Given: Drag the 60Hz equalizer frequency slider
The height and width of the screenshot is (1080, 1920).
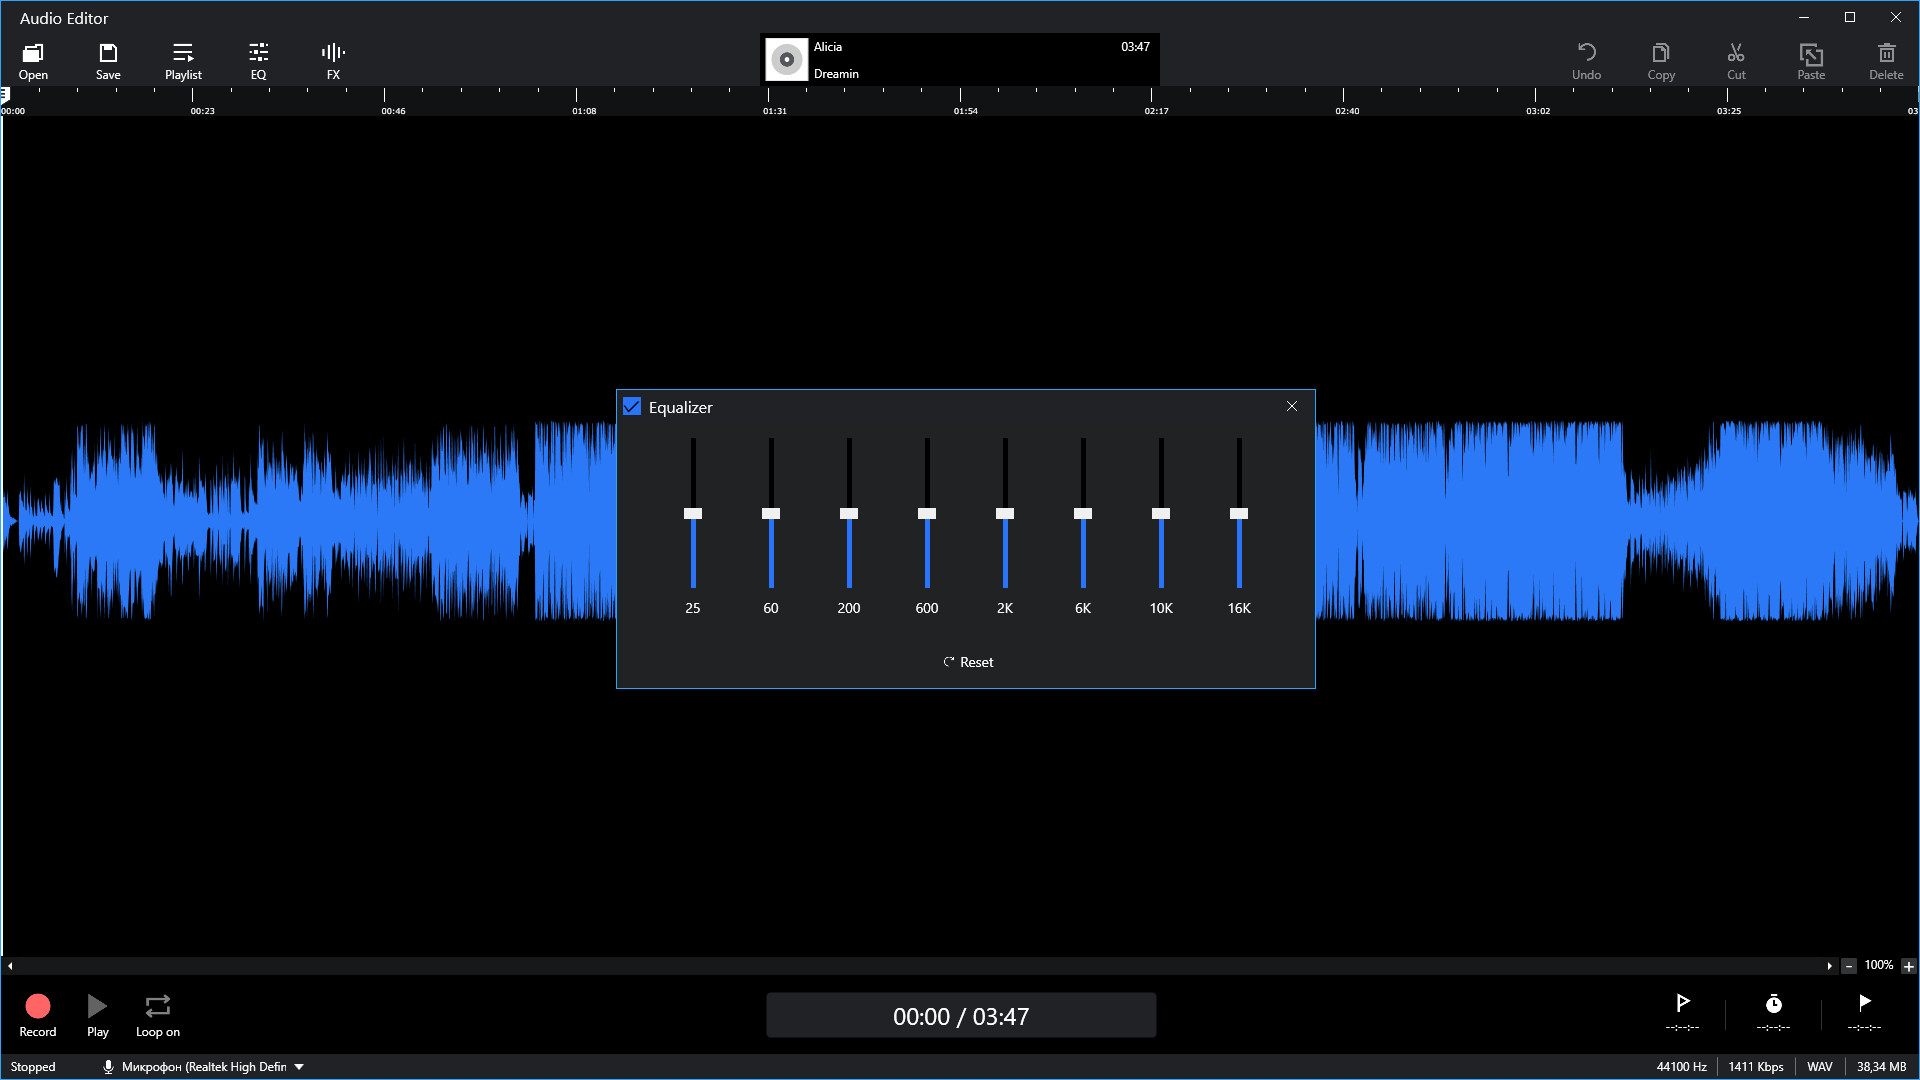Looking at the screenshot, I should 770,513.
